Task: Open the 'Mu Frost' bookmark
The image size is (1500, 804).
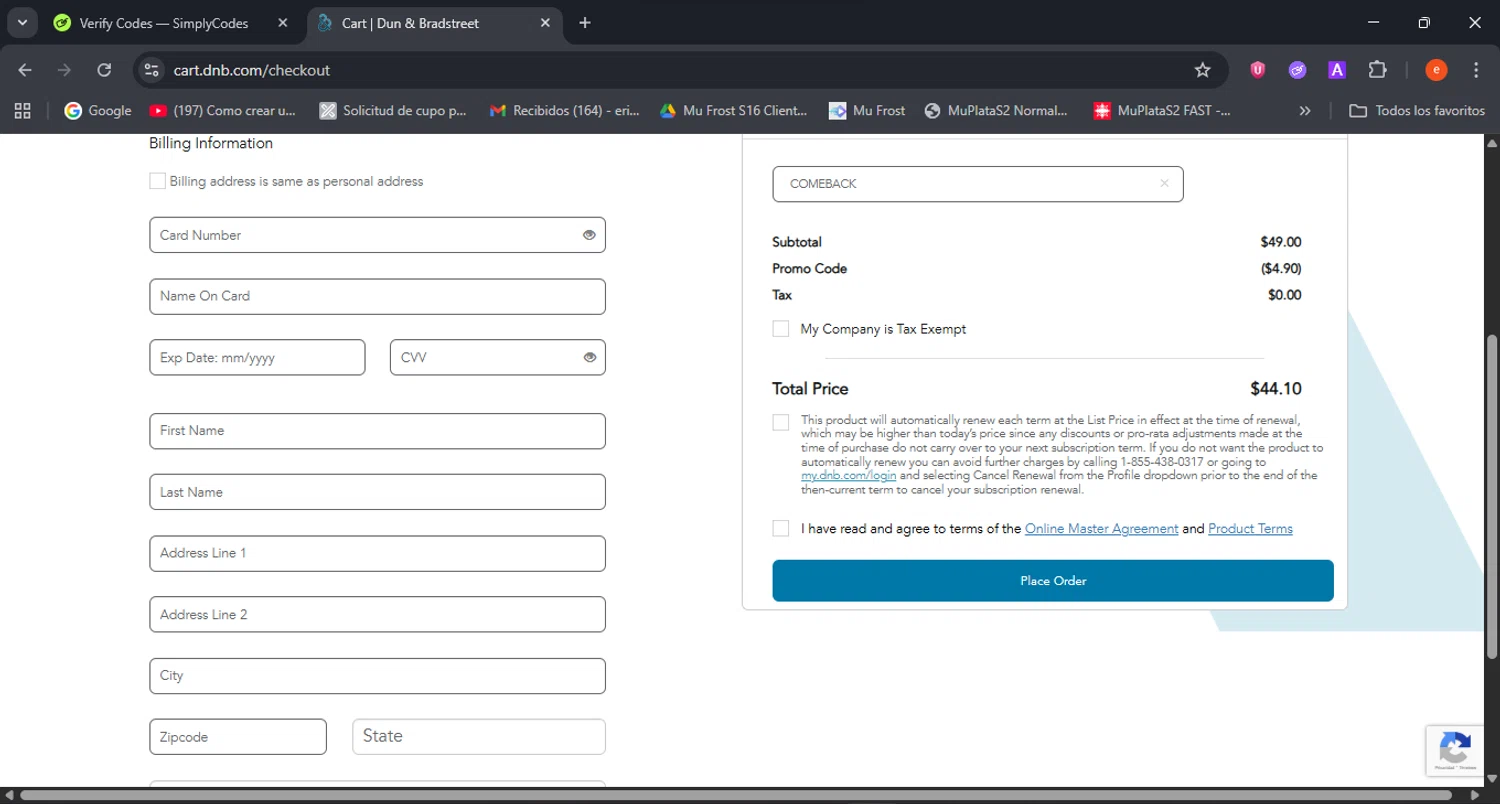Action: tap(867, 111)
